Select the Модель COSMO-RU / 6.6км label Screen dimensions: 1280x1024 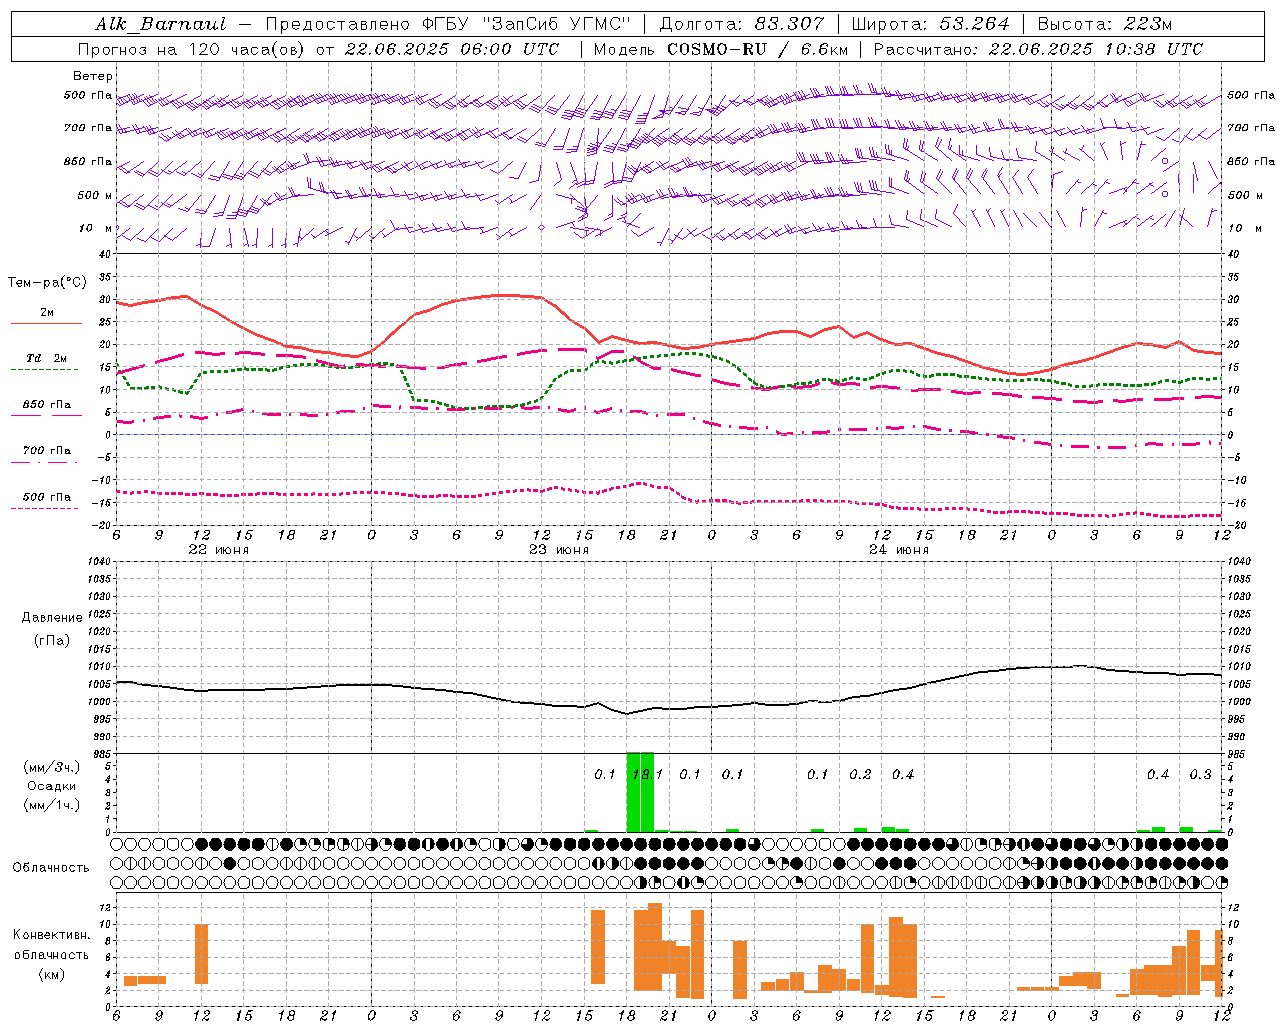[721, 49]
